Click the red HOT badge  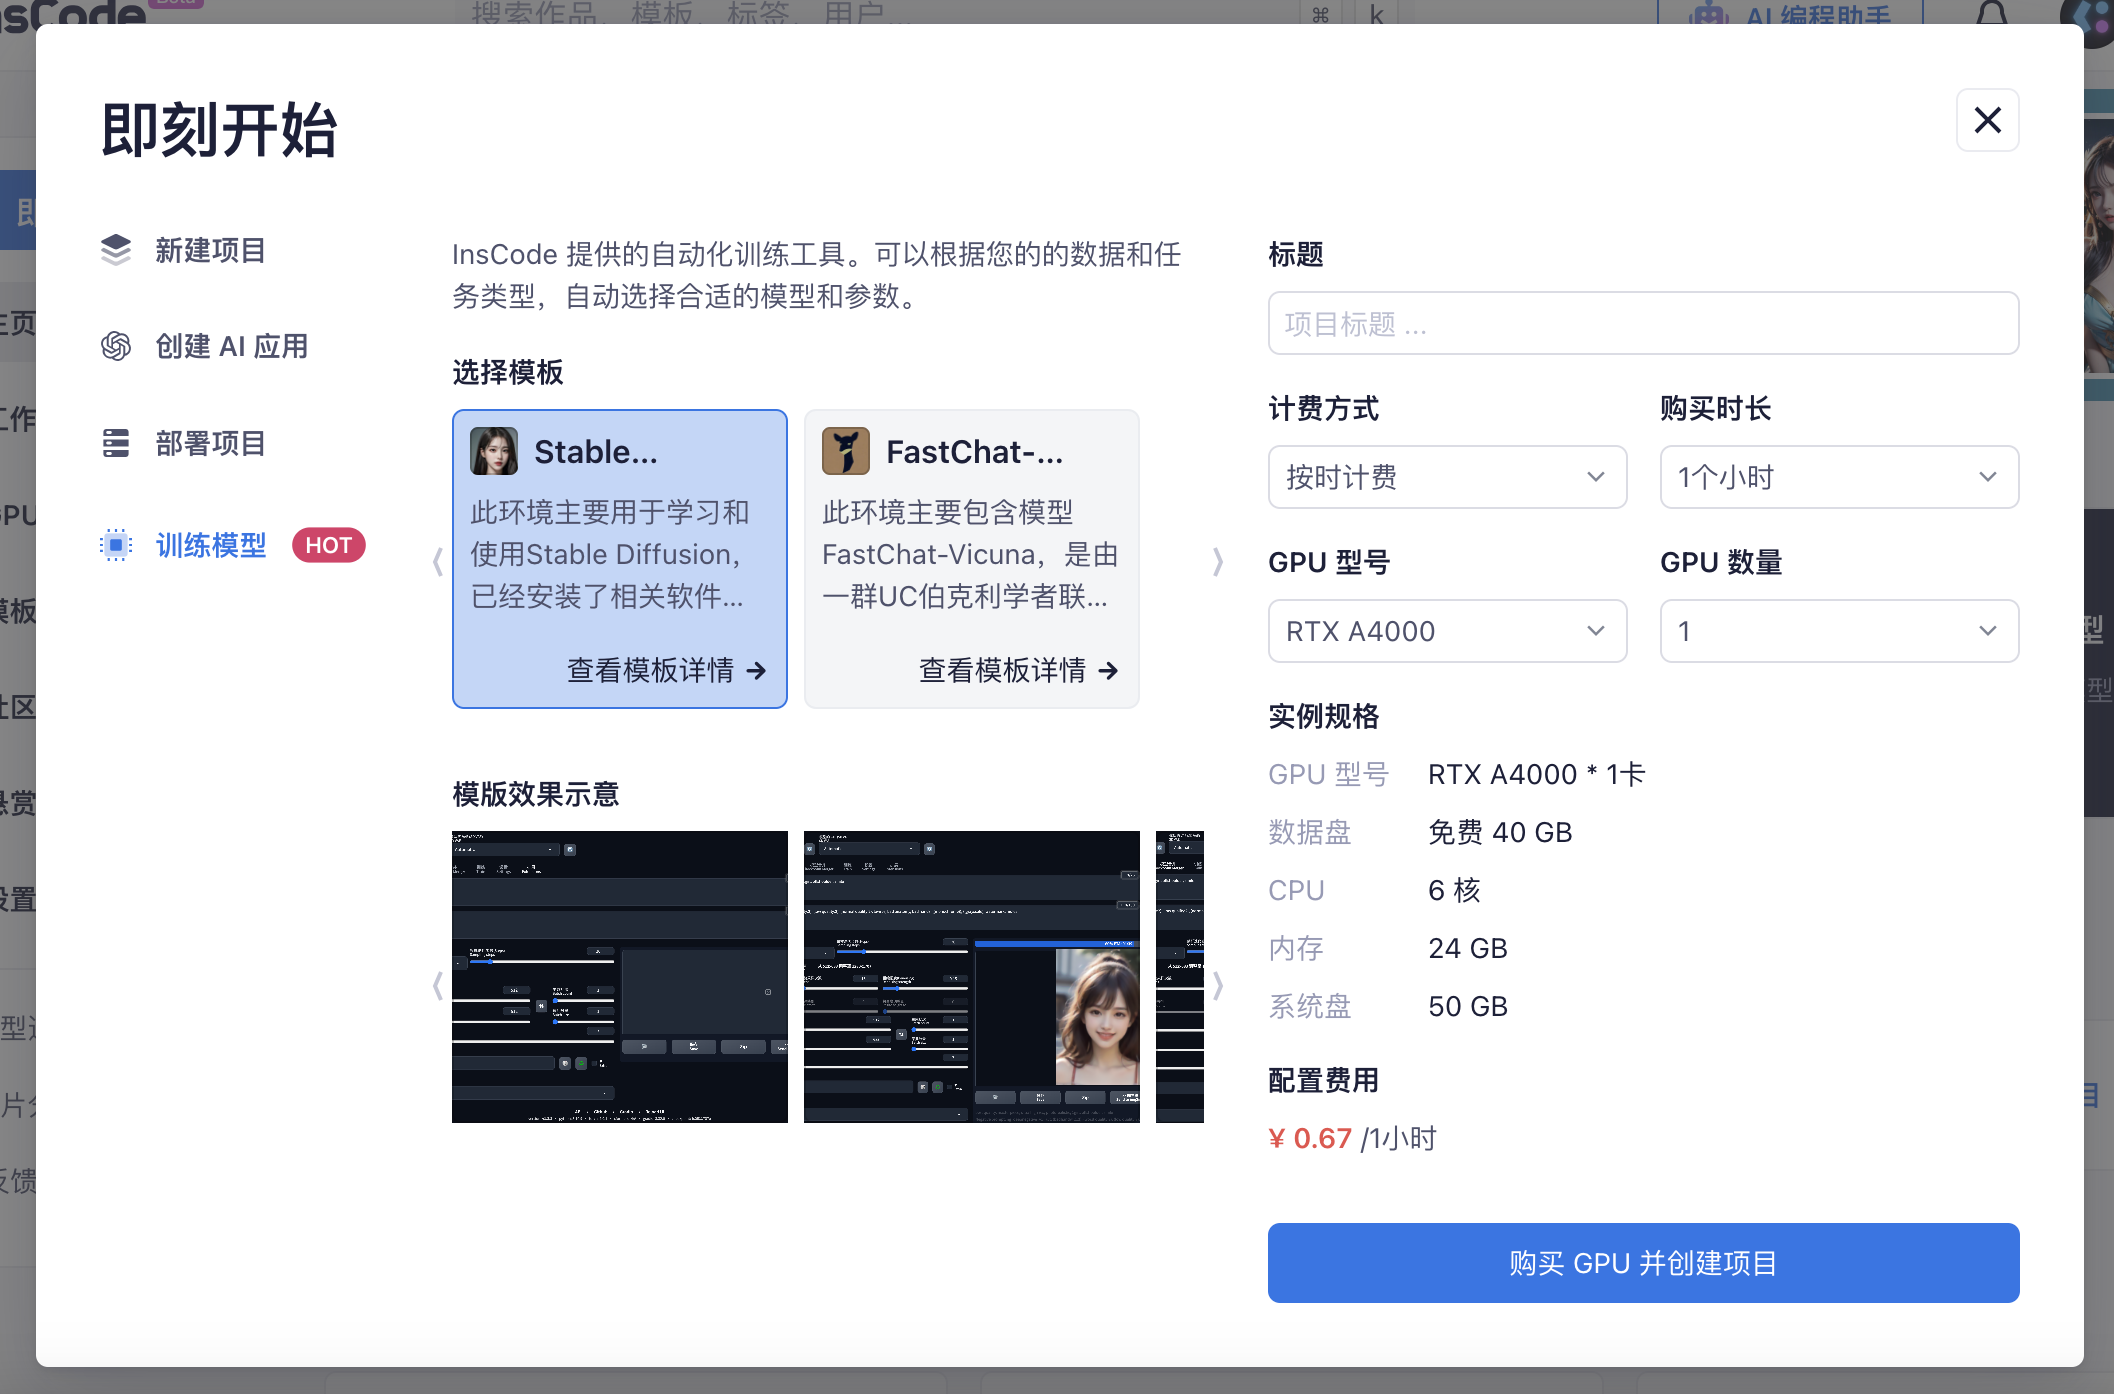pos(329,545)
